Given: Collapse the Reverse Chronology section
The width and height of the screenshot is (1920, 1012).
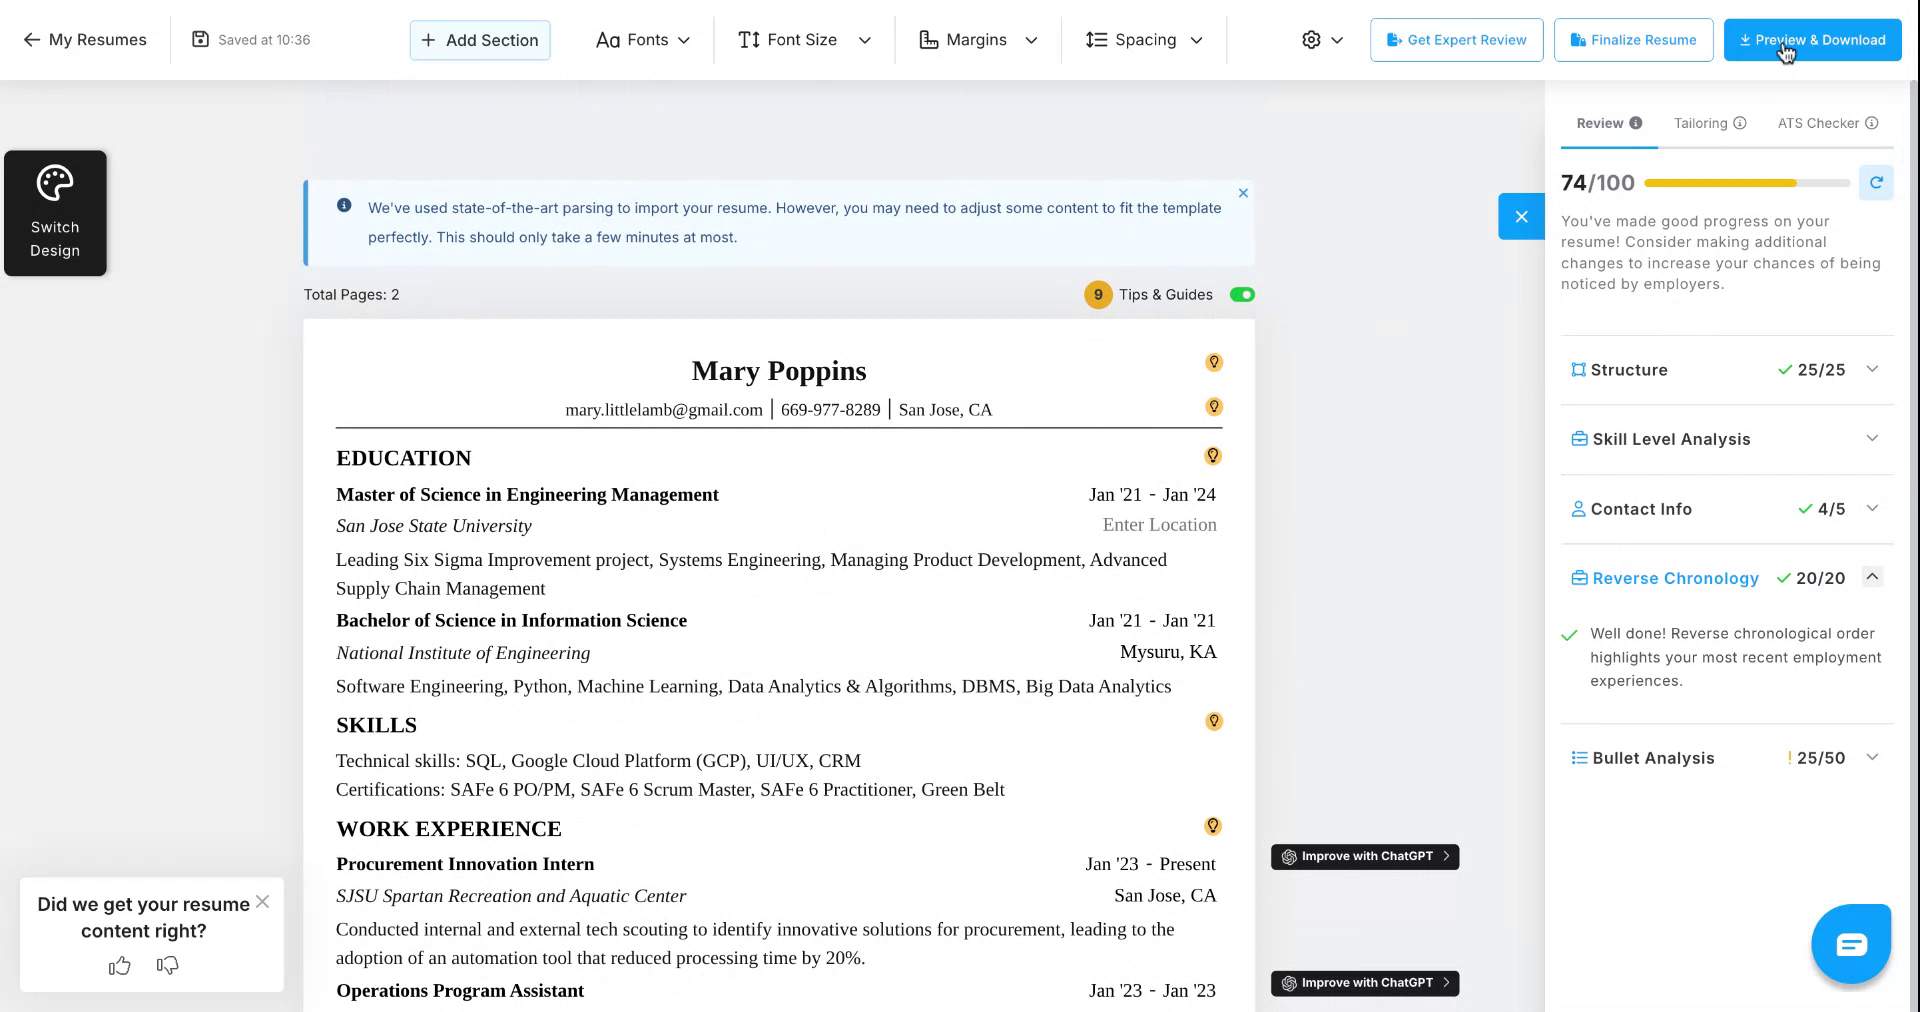Looking at the screenshot, I should pyautogui.click(x=1872, y=577).
